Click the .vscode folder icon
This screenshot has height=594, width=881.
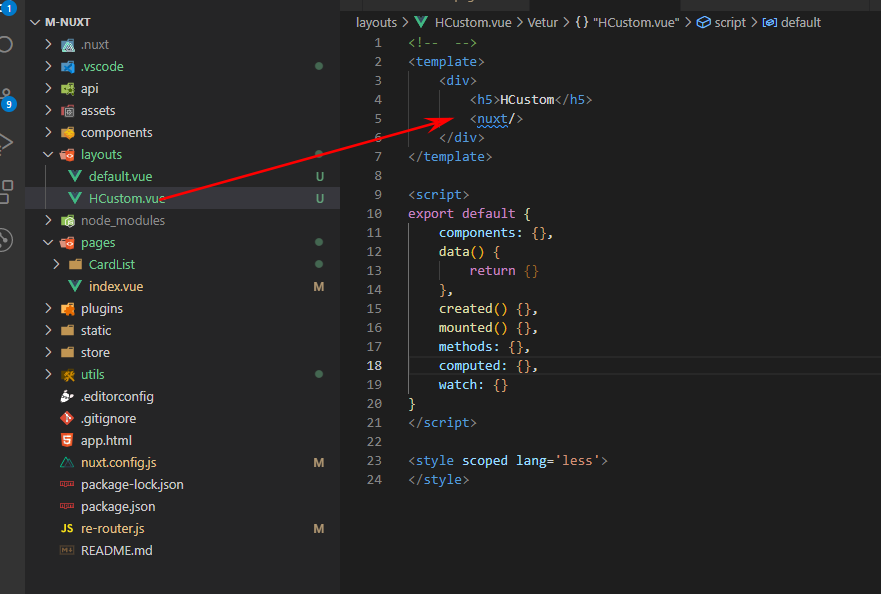click(x=67, y=67)
